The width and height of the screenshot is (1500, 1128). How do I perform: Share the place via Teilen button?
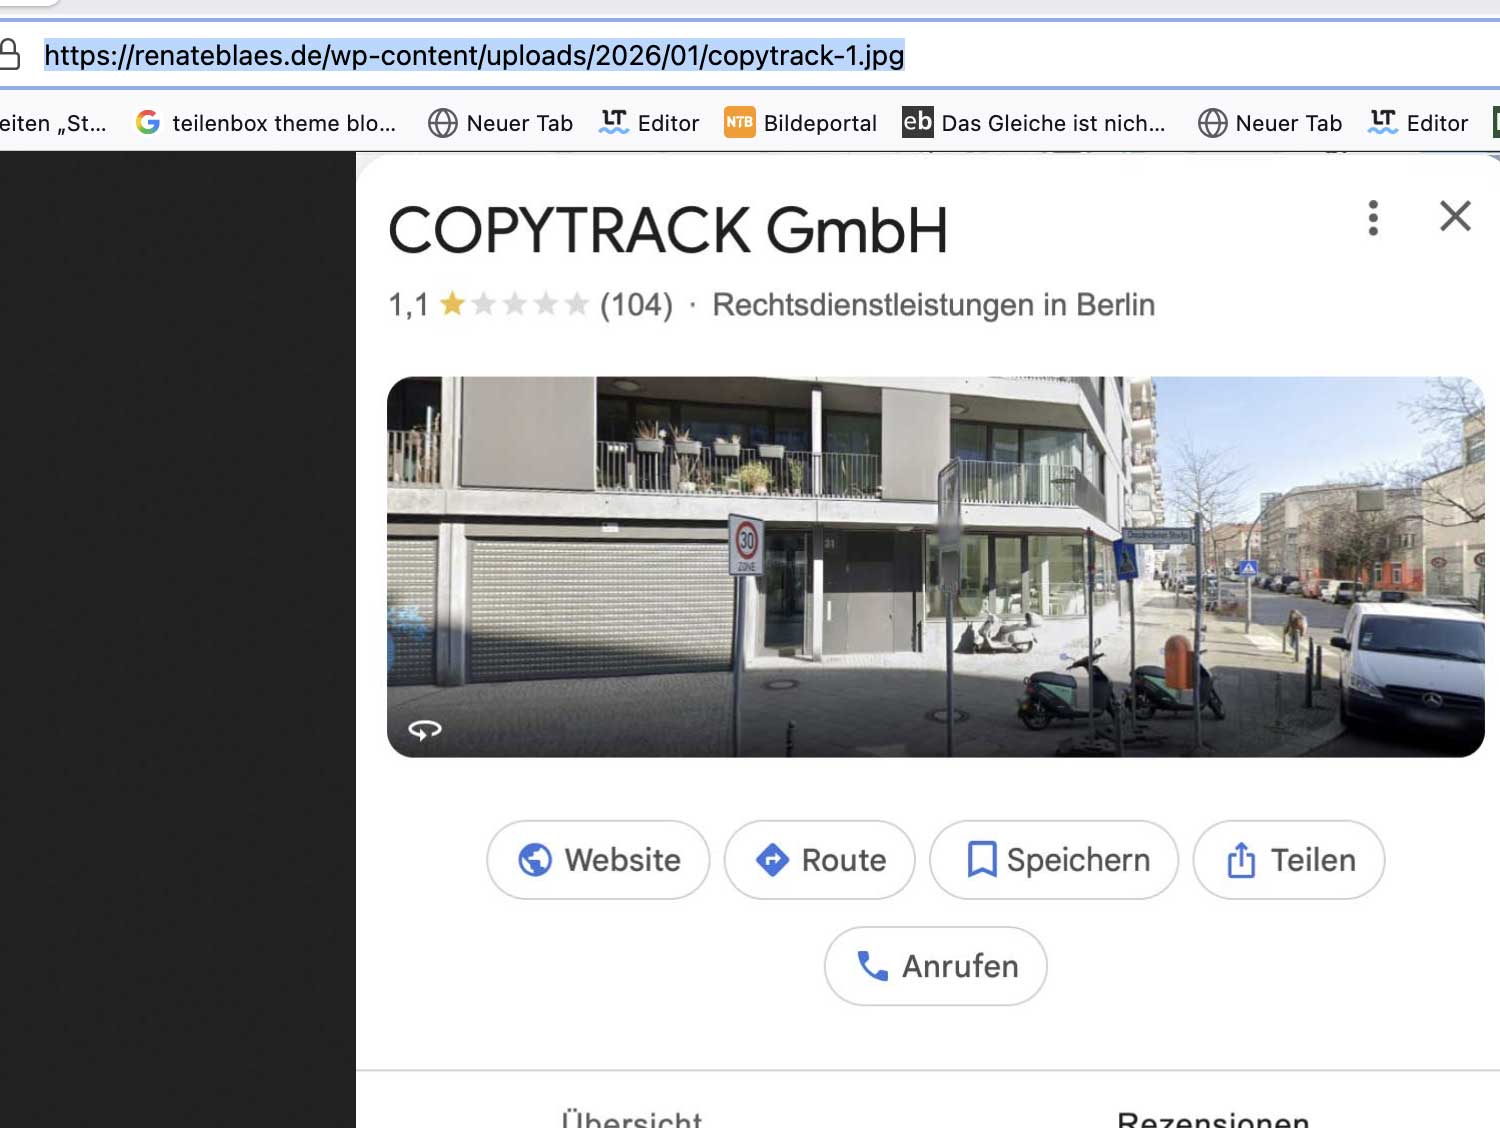coord(1289,860)
